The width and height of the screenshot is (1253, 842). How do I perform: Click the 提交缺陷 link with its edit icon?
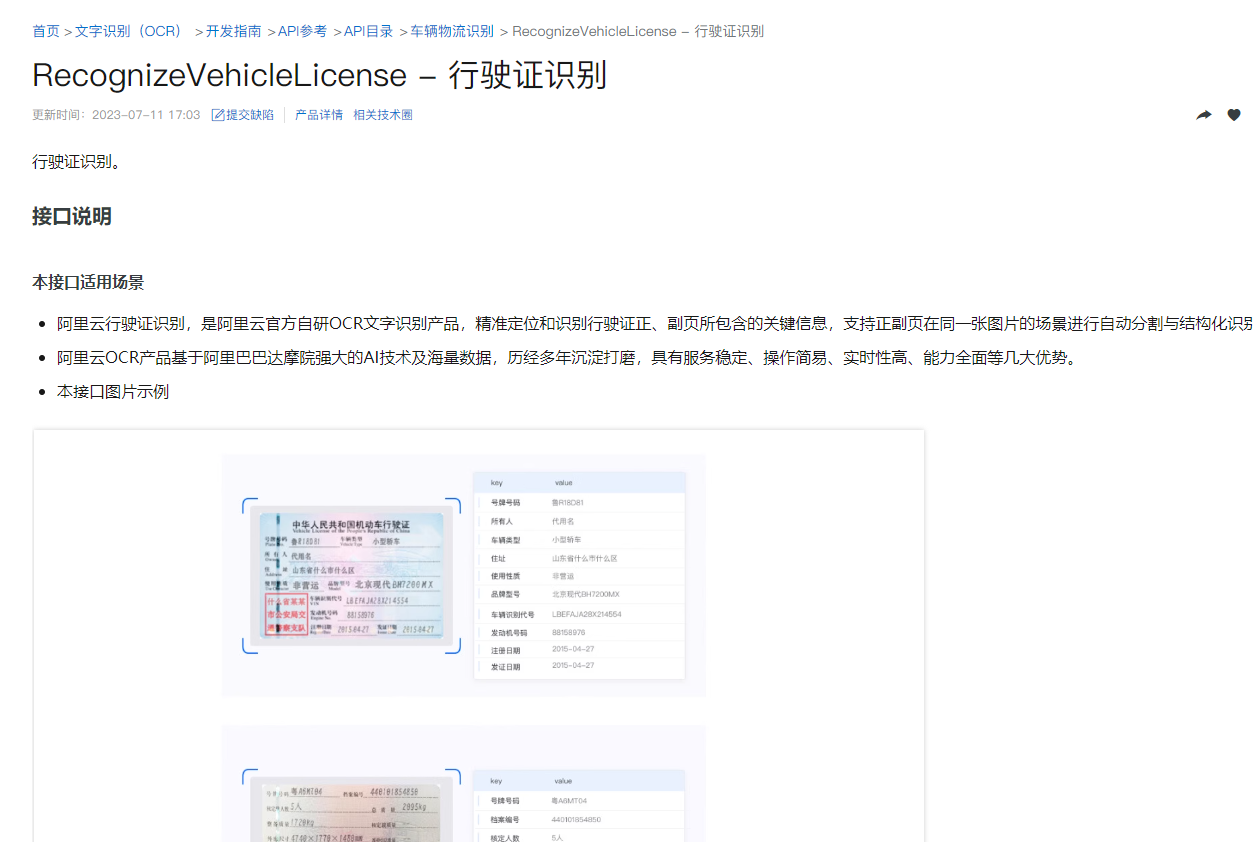(x=243, y=115)
